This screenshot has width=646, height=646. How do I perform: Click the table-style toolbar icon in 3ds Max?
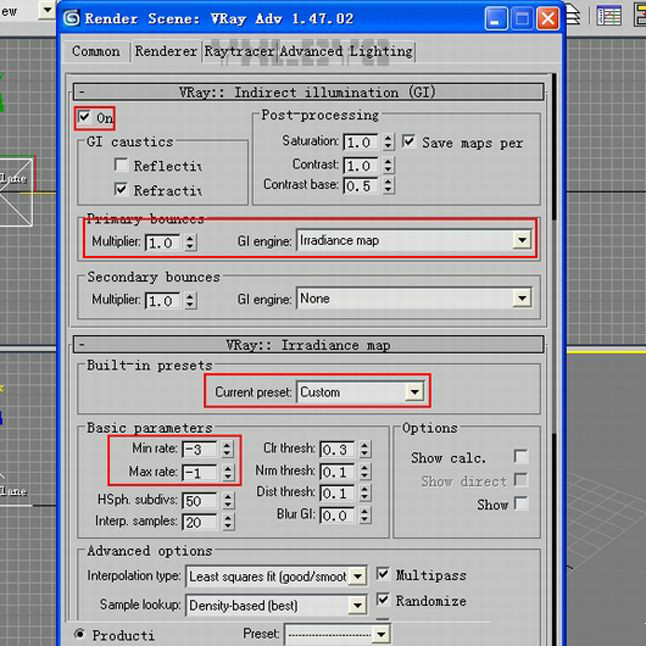[x=609, y=16]
